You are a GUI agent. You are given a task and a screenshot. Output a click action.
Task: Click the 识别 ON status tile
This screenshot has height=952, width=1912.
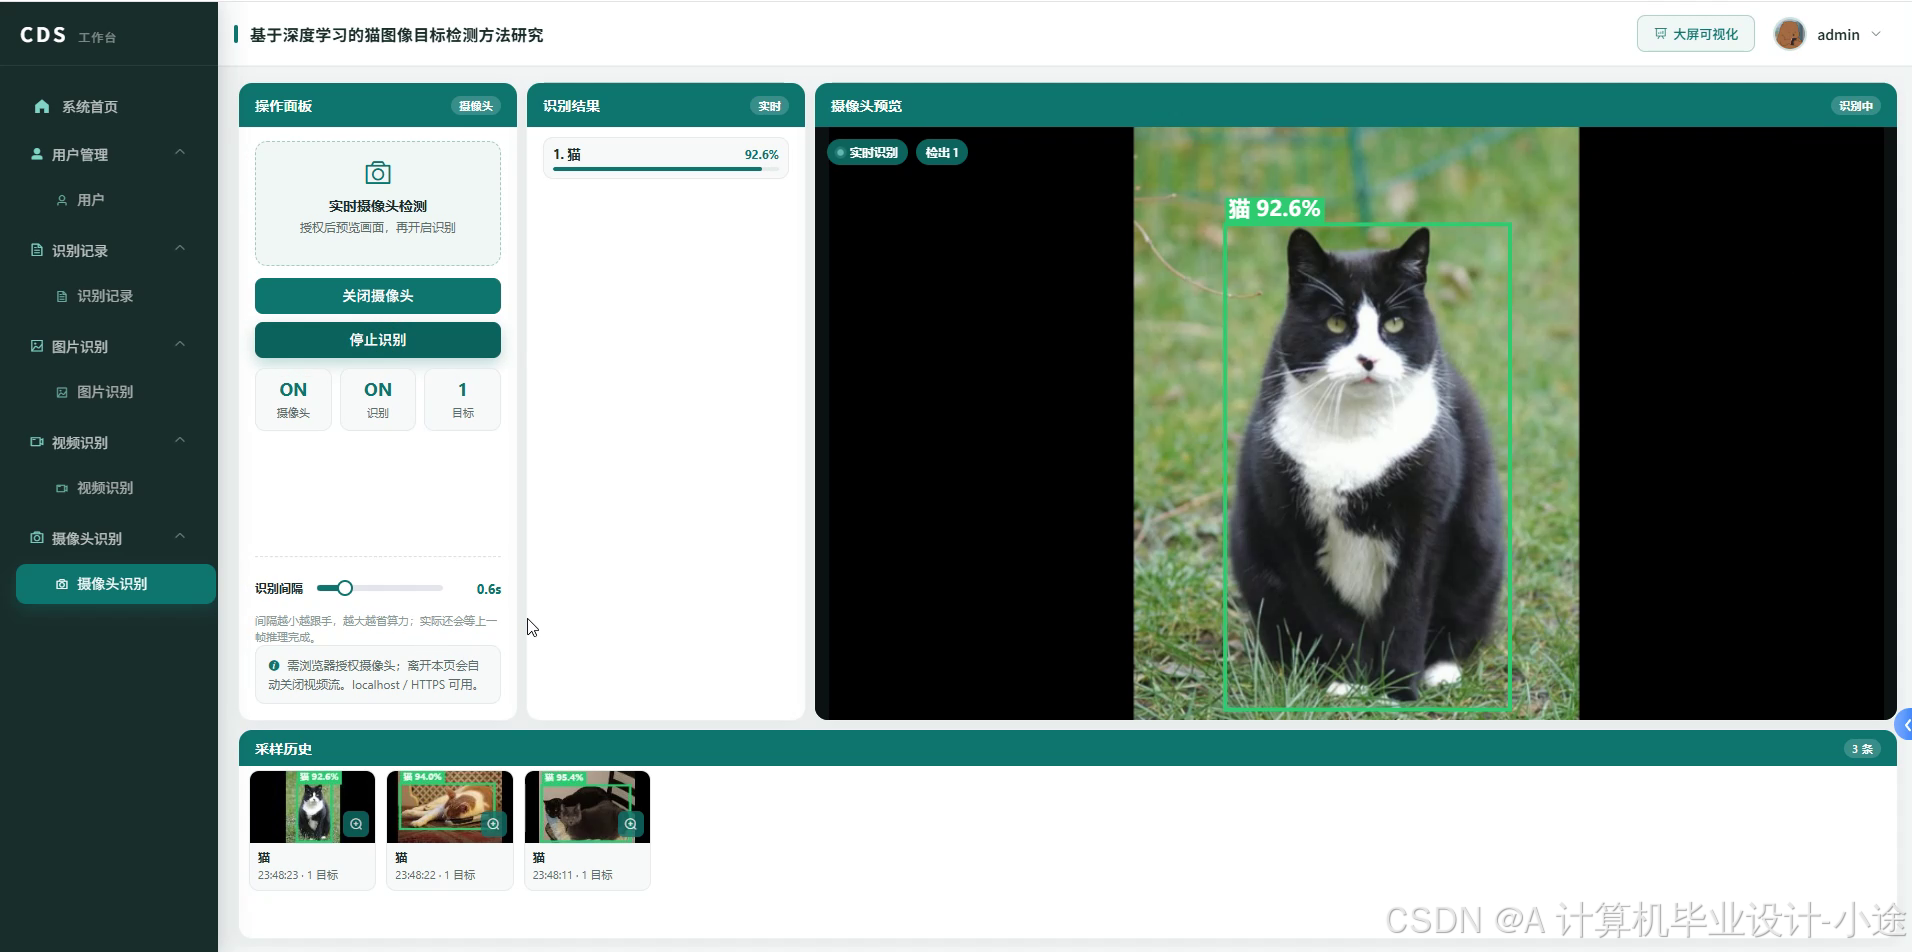tap(378, 400)
